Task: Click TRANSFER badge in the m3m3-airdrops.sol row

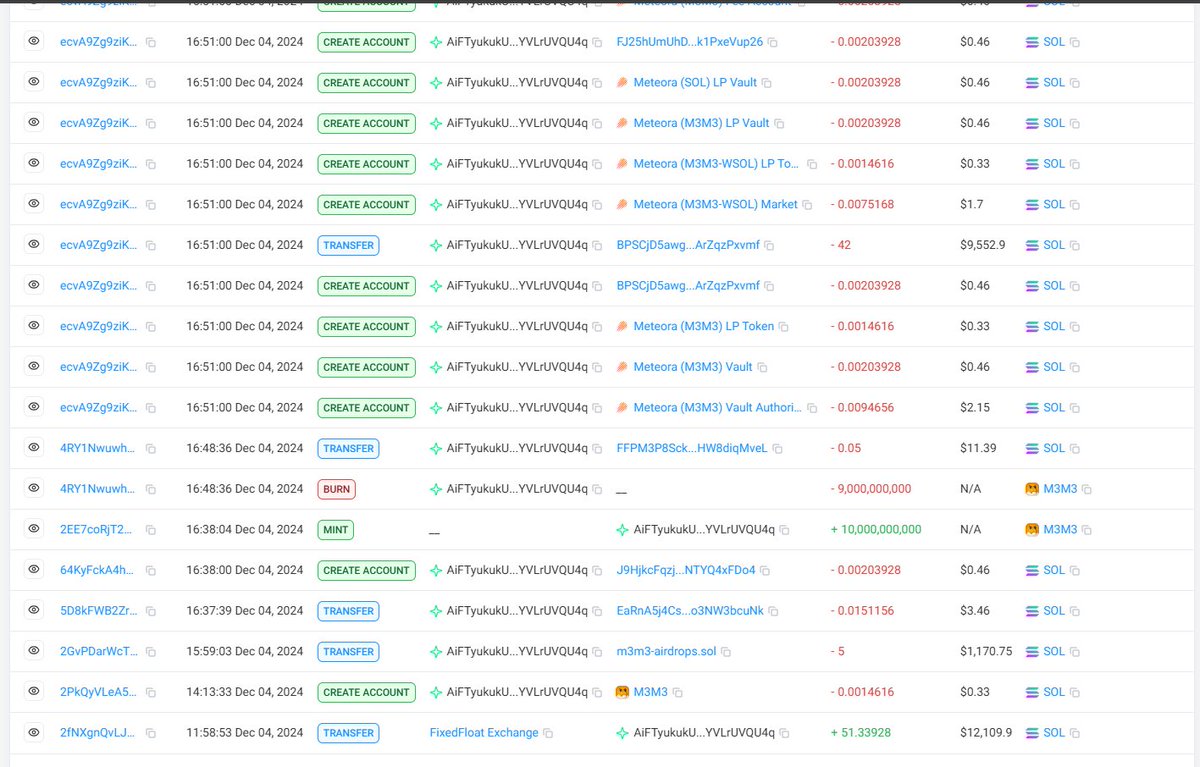Action: pos(348,651)
